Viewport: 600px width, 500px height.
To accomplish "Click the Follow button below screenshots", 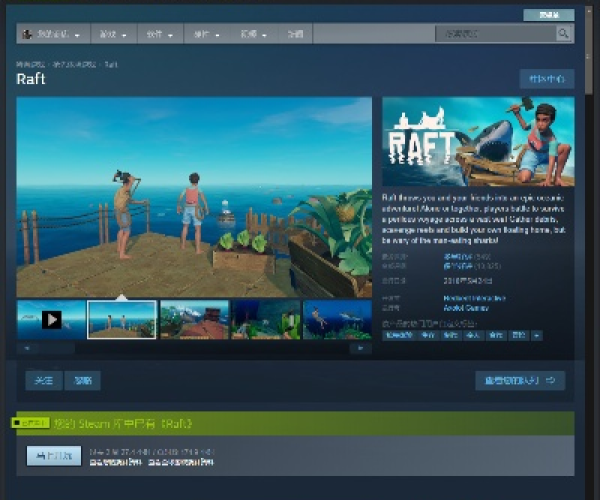I will click(43, 381).
